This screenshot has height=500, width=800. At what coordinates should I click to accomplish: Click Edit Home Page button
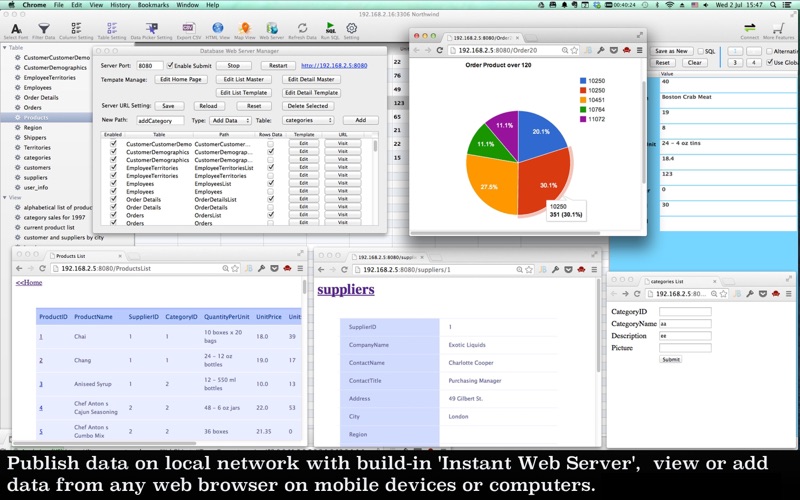pyautogui.click(x=181, y=79)
